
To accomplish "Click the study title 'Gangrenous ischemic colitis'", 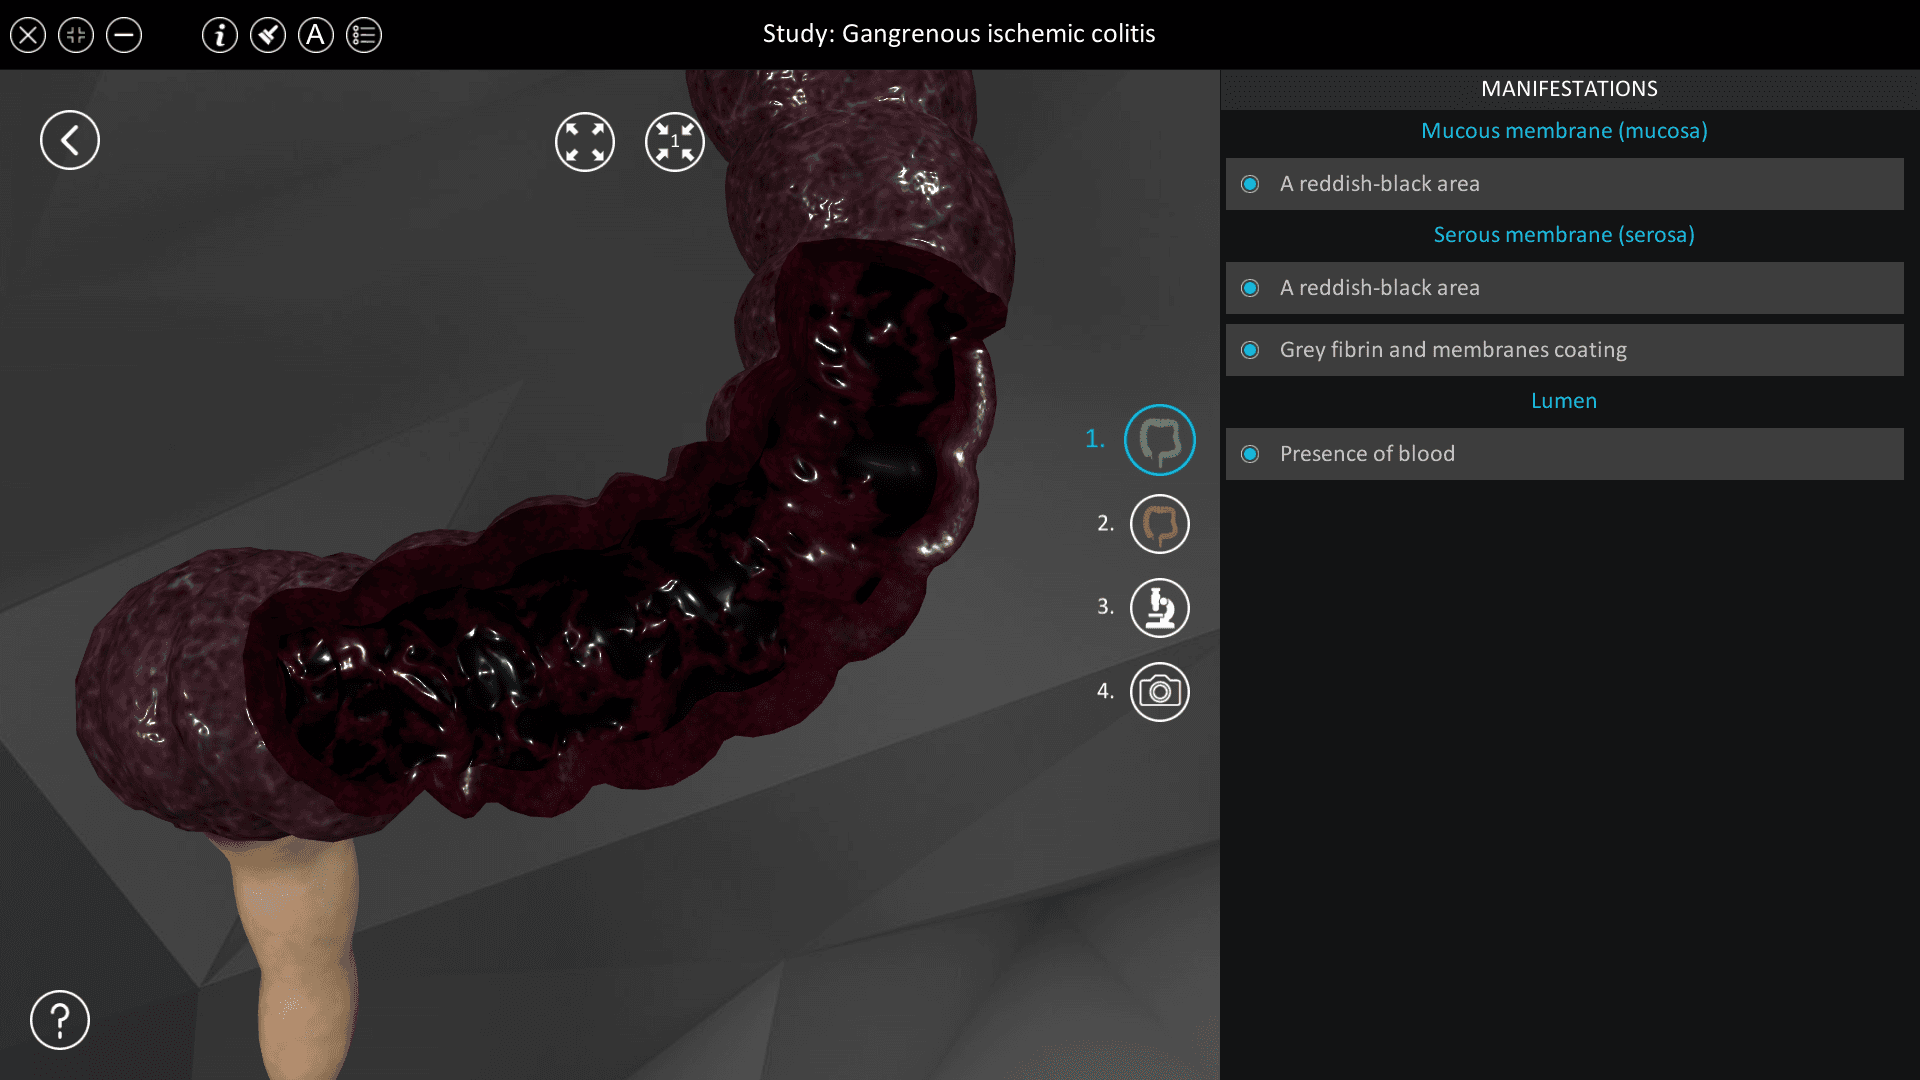I will (998, 34).
